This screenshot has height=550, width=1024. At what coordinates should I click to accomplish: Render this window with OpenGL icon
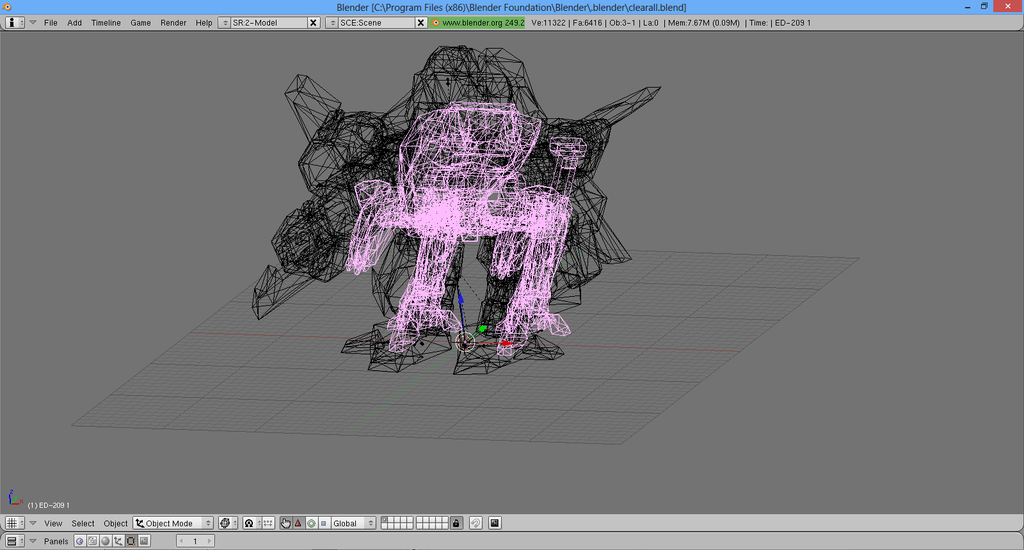[494, 523]
